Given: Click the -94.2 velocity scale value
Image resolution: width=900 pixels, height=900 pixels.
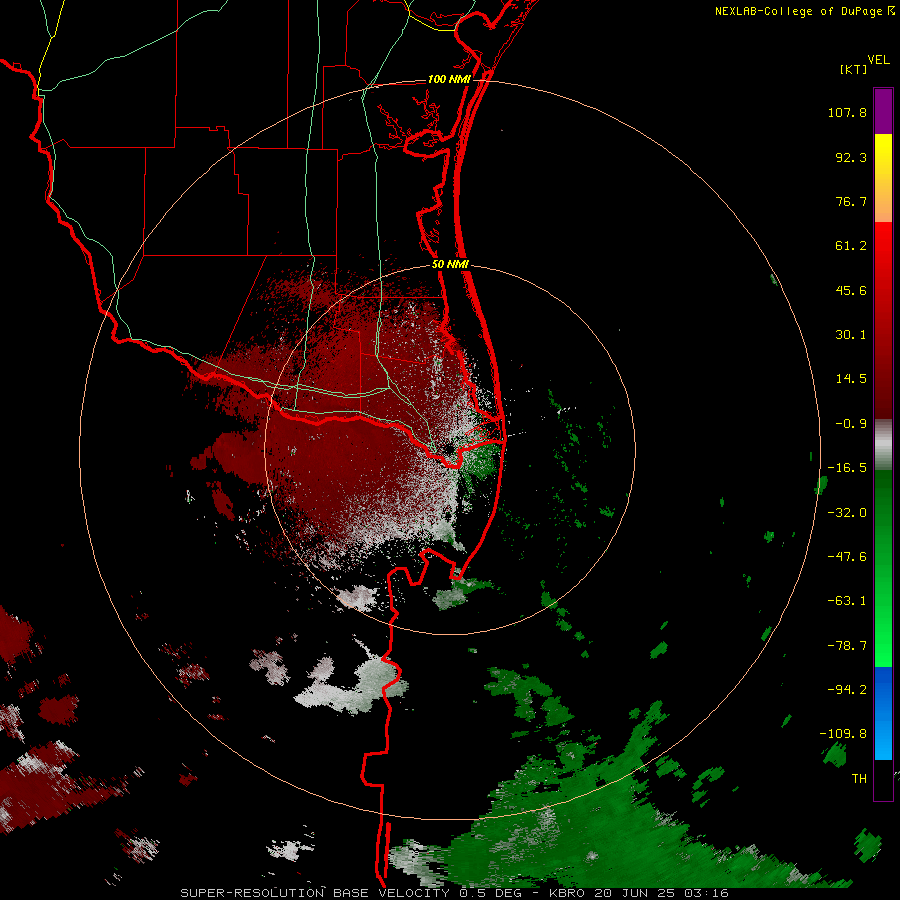Looking at the screenshot, I should coord(847,690).
